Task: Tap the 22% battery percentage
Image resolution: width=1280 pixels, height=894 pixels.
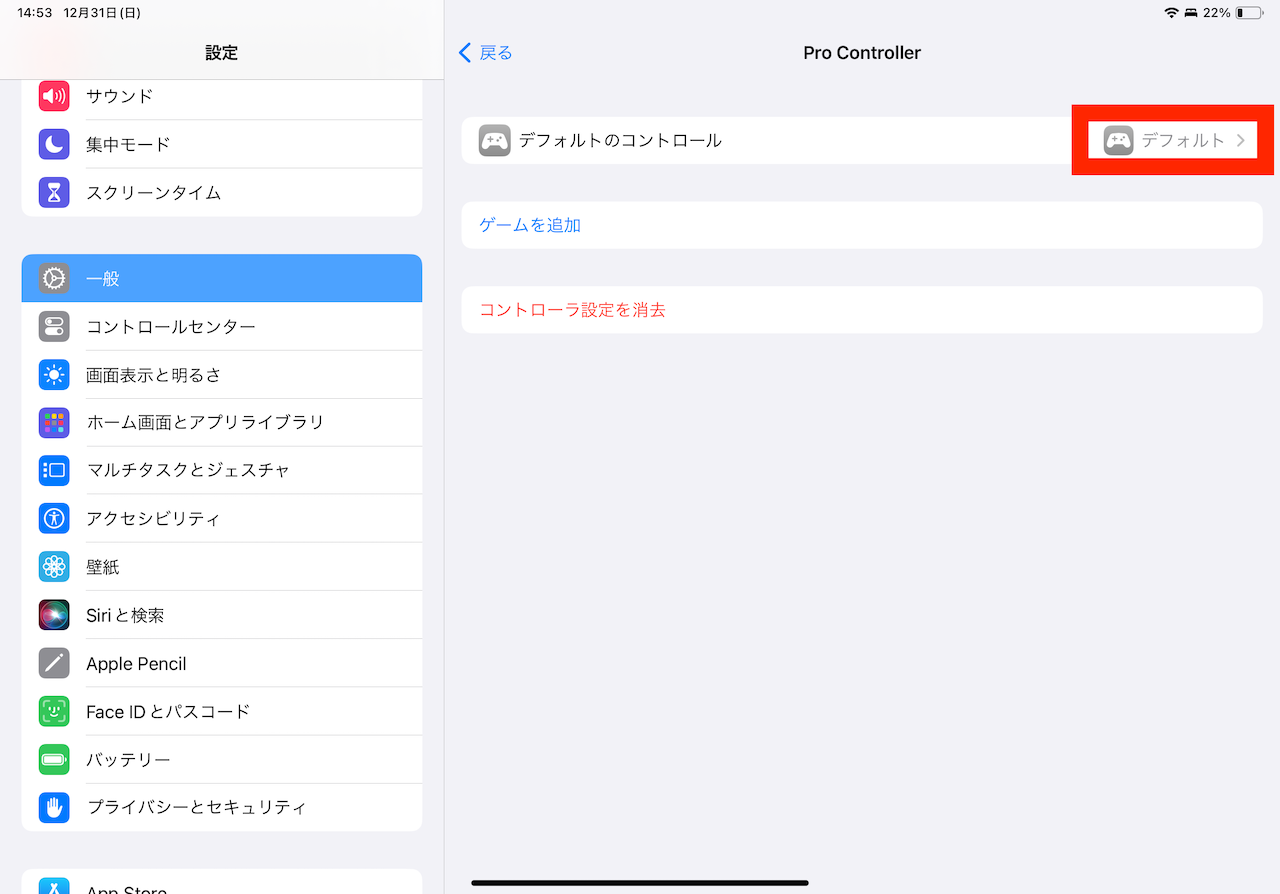Action: (x=1217, y=13)
